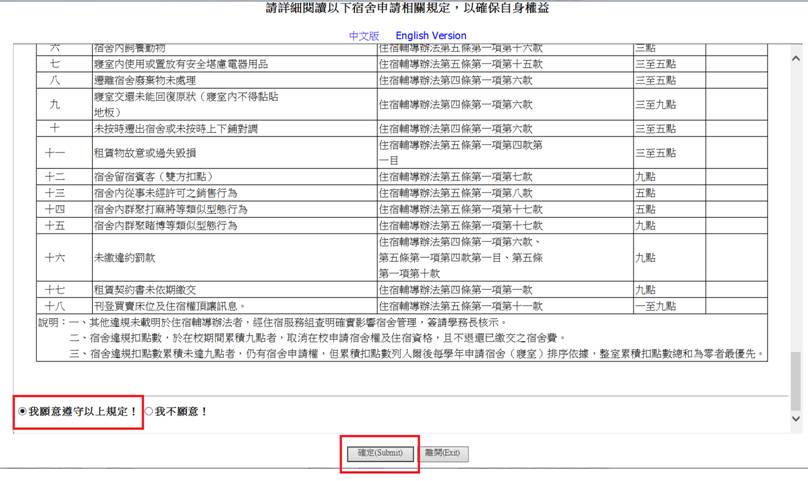Click row 十六 text 未繳違約罰款
This screenshot has width=808, height=481.
(x=127, y=257)
